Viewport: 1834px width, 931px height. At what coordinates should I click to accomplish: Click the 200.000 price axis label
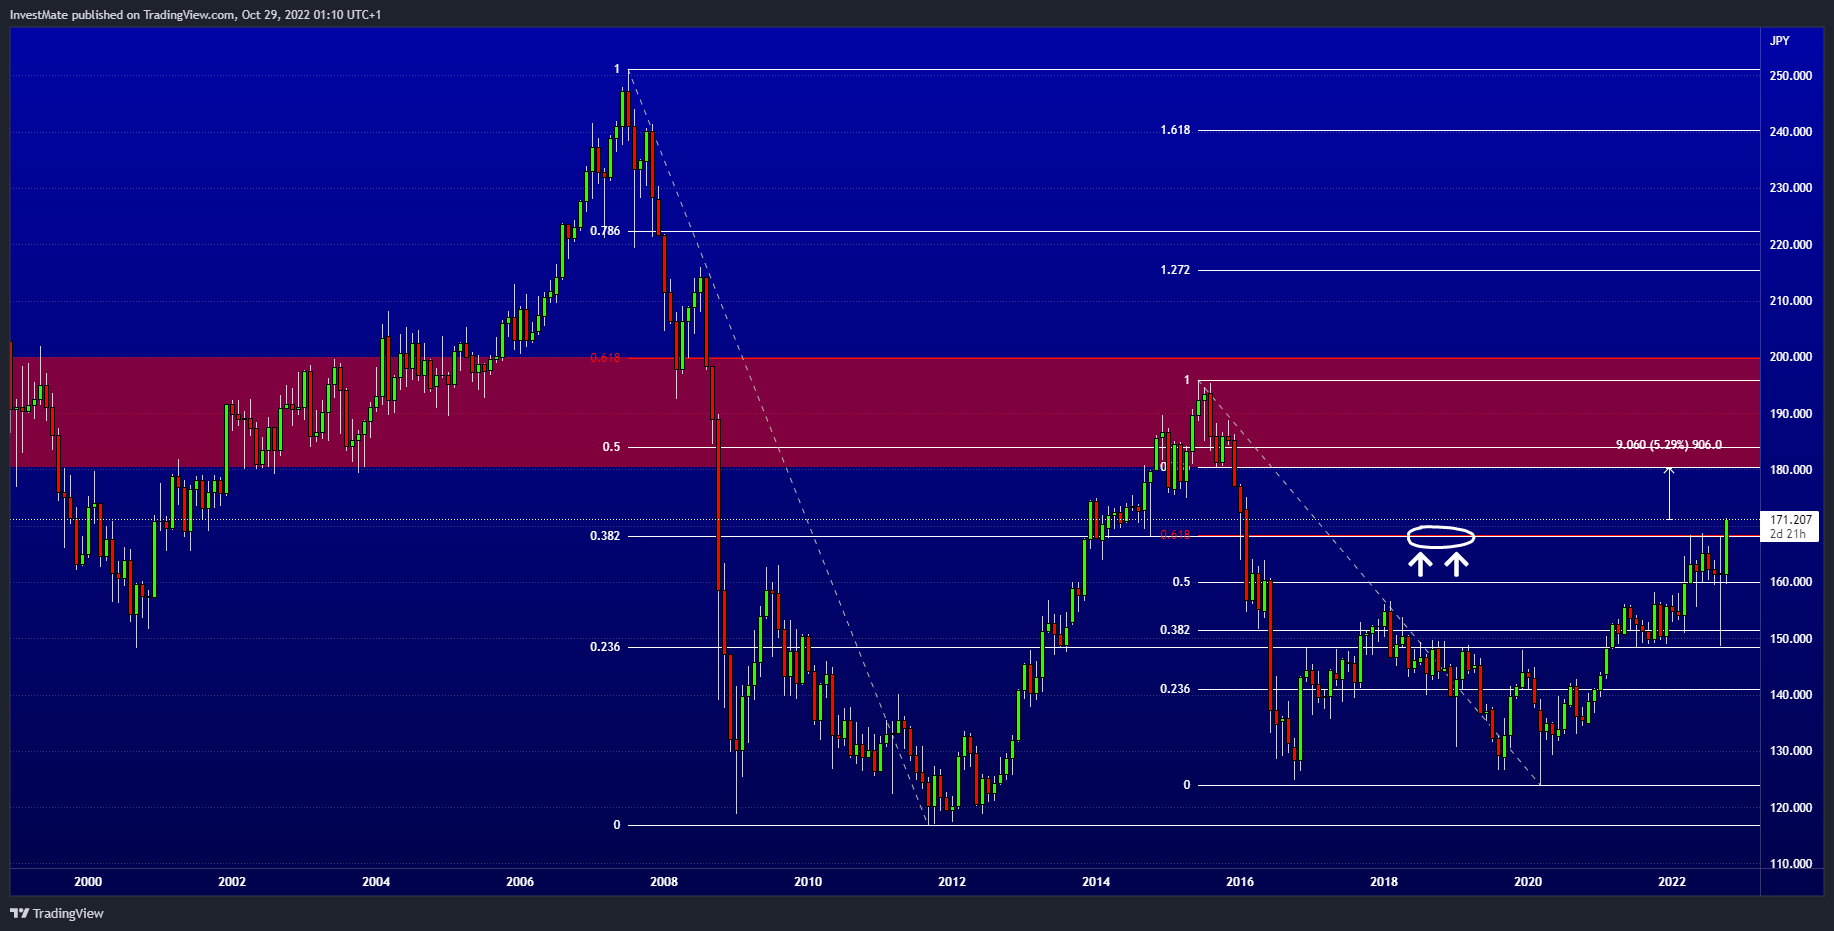coord(1790,357)
